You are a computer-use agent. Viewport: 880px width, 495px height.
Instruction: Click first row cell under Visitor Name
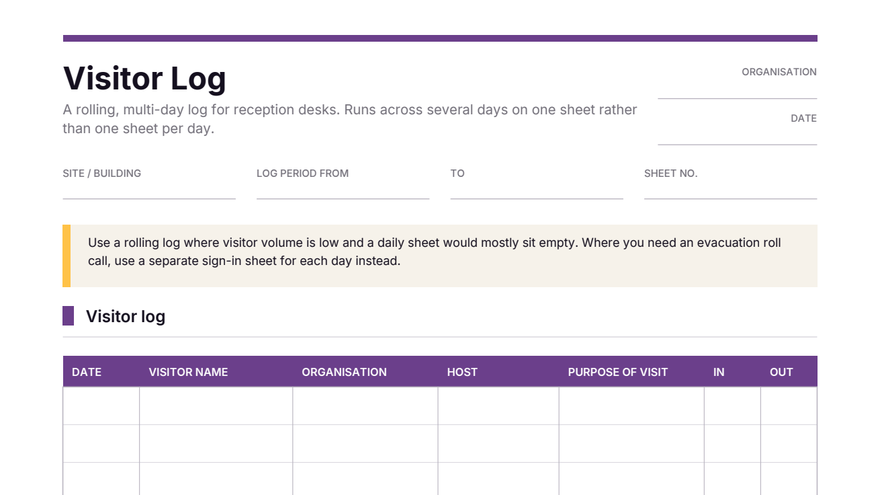pyautogui.click(x=216, y=406)
